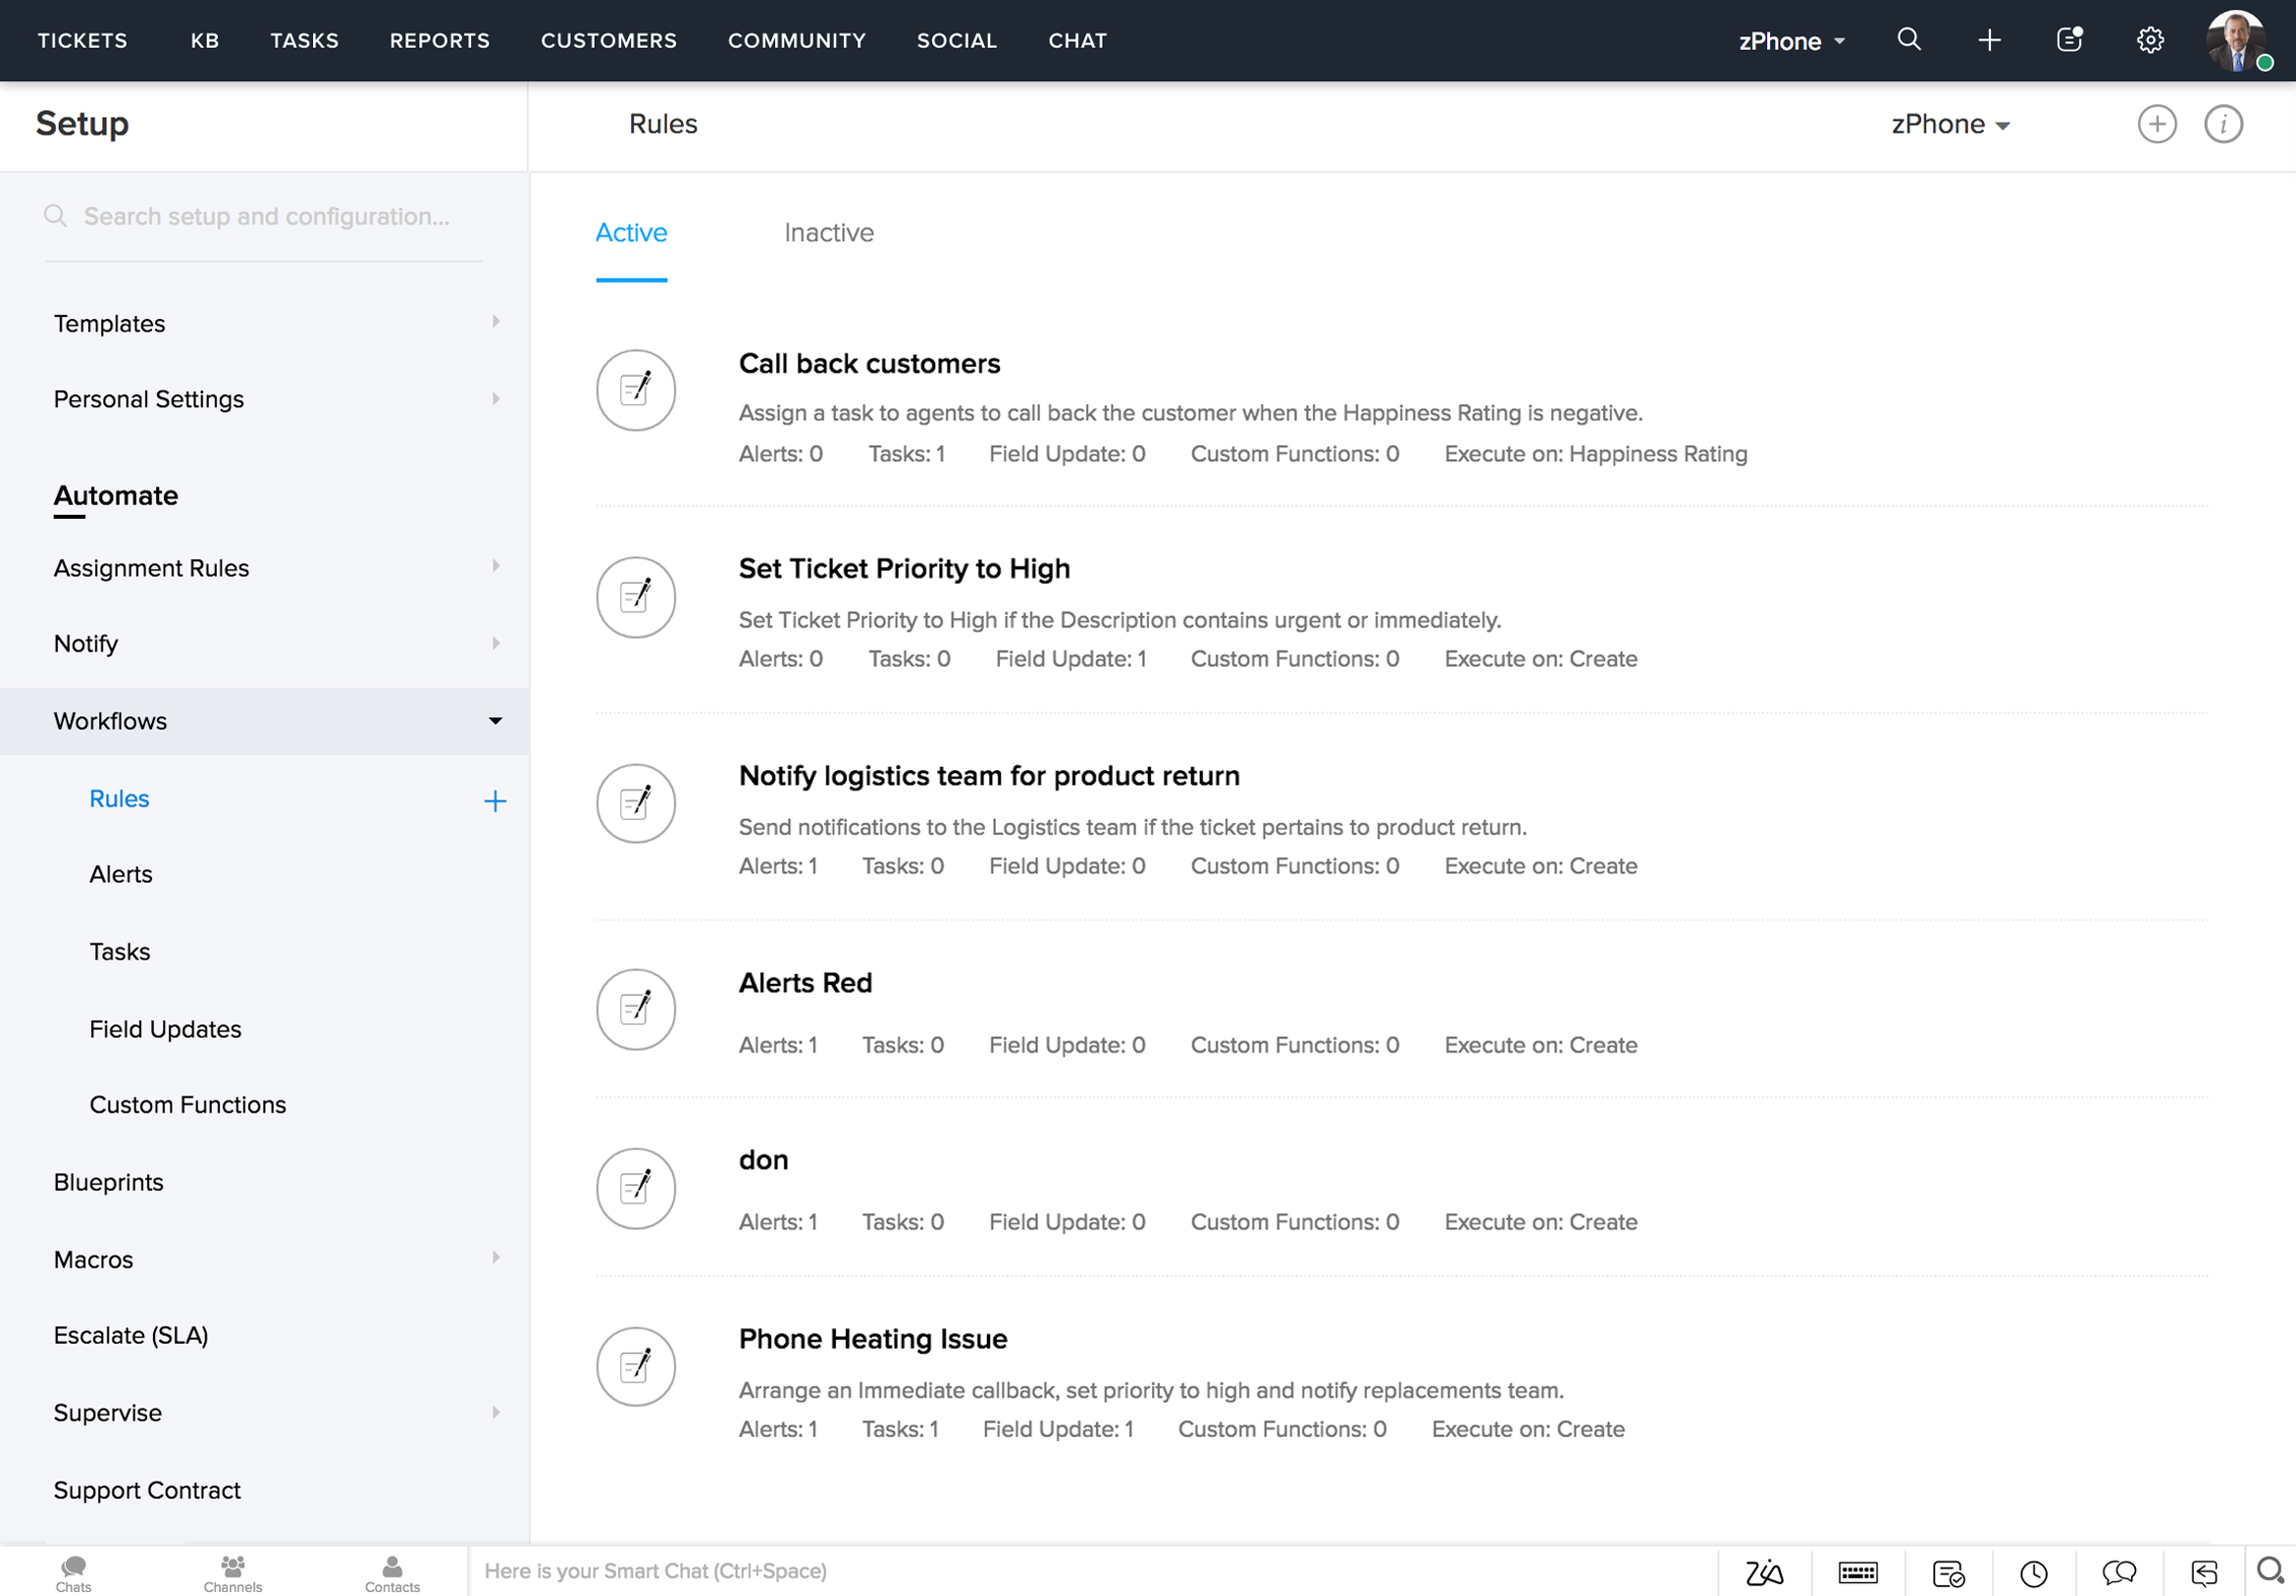Viewport: 2296px width, 1596px height.
Task: Open the search icon in top bar
Action: coord(1908,40)
